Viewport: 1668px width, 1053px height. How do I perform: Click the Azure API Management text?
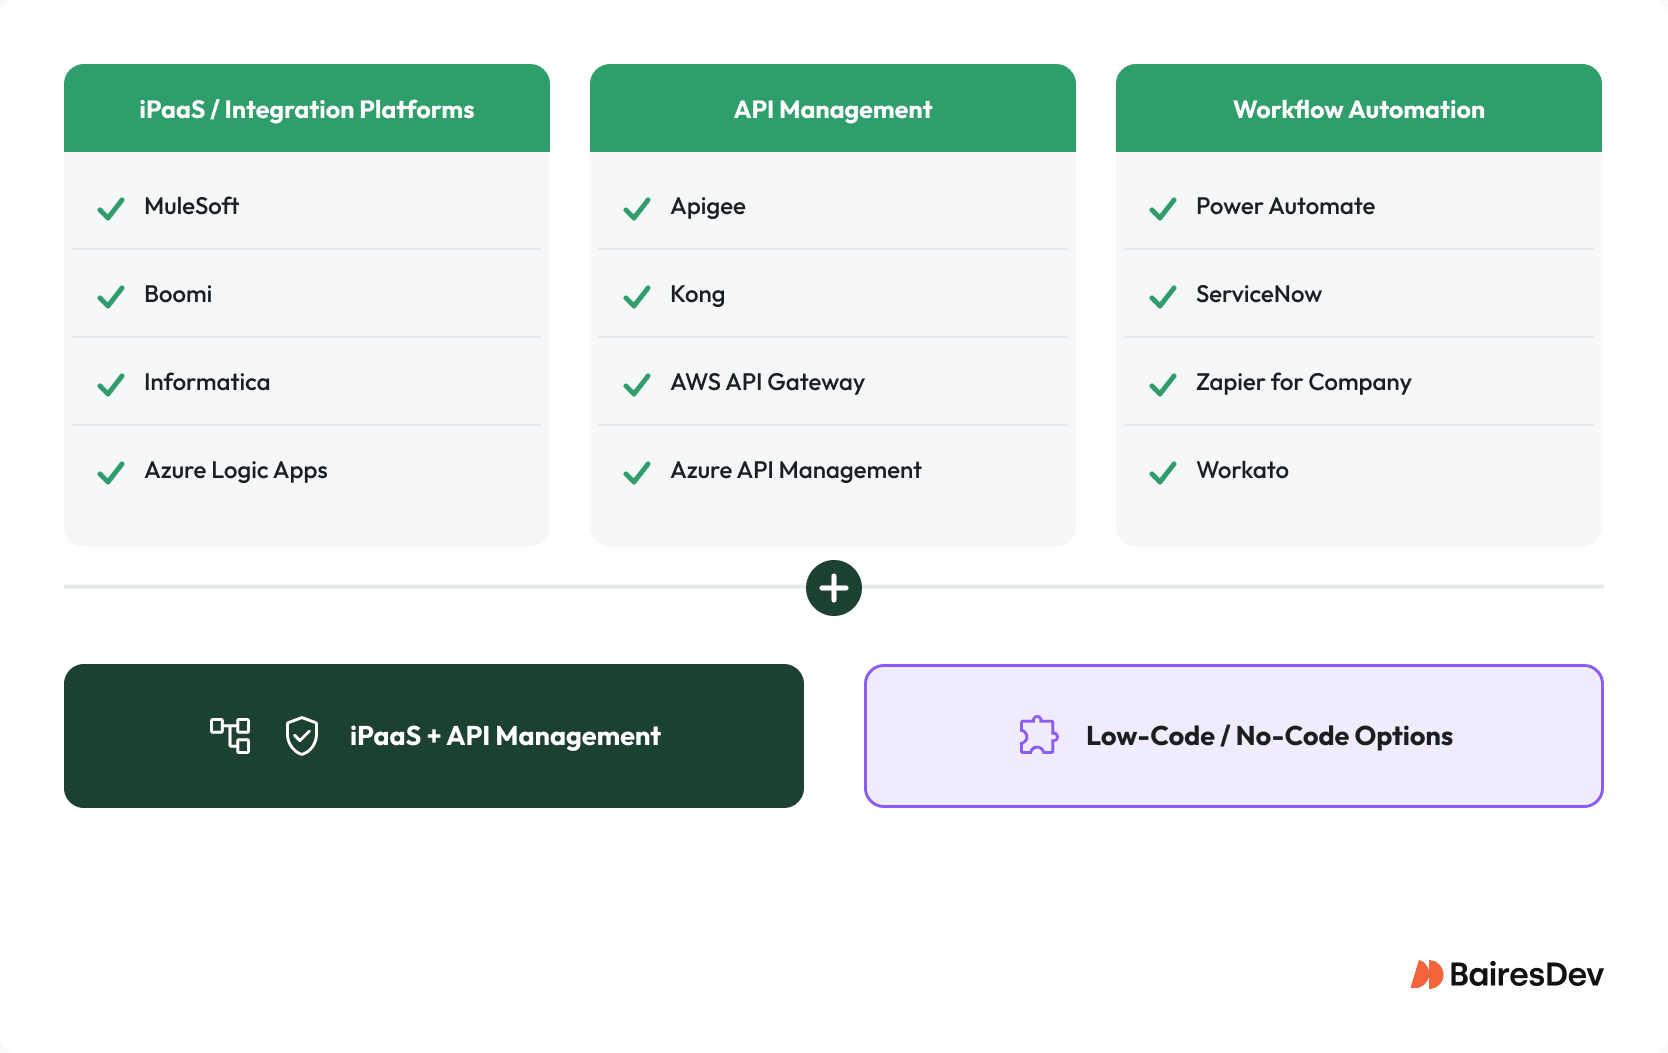coord(796,471)
